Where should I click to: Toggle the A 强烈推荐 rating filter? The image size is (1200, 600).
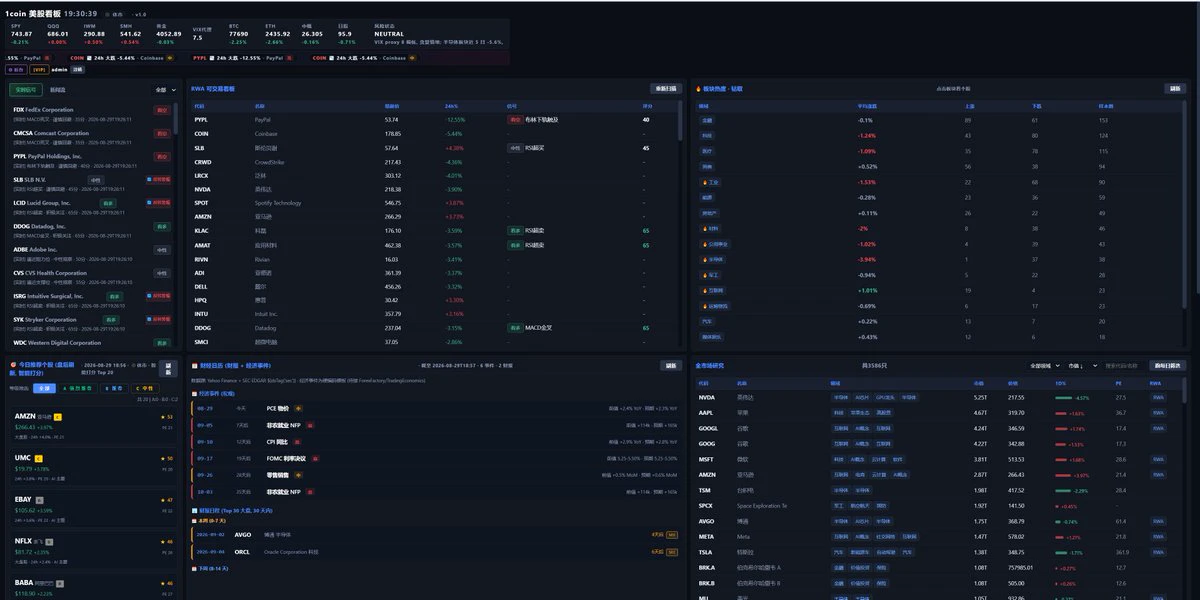coord(80,387)
